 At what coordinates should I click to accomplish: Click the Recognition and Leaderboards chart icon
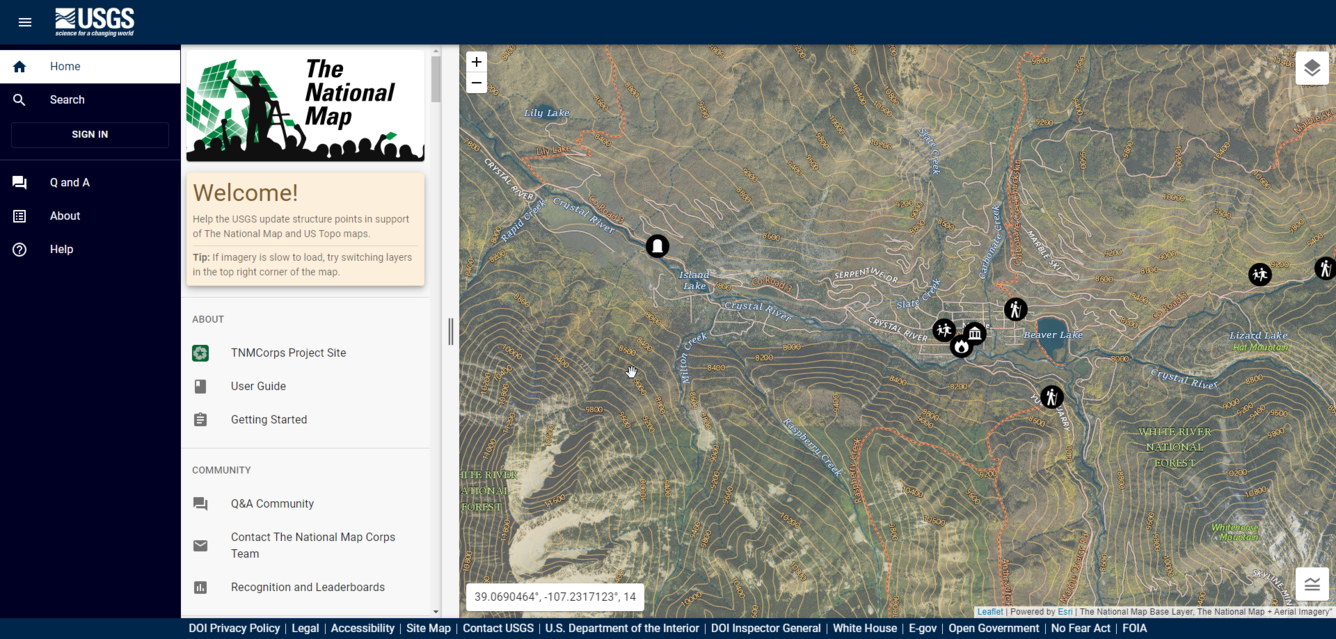pos(200,587)
